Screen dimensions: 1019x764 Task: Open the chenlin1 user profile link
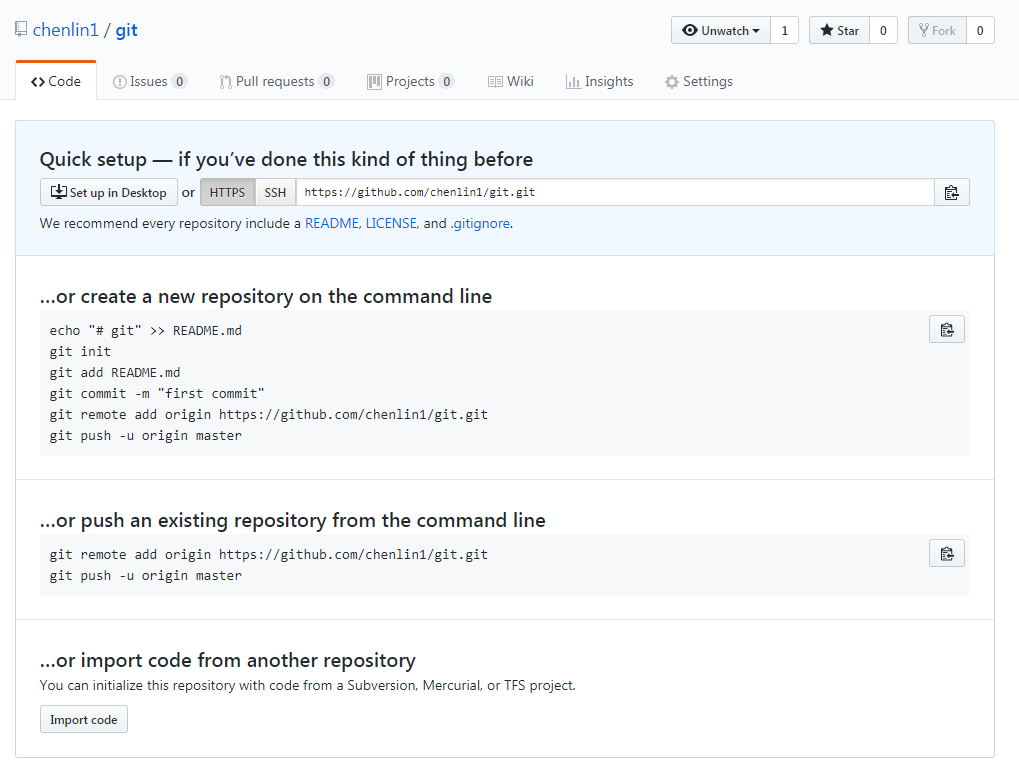(66, 30)
